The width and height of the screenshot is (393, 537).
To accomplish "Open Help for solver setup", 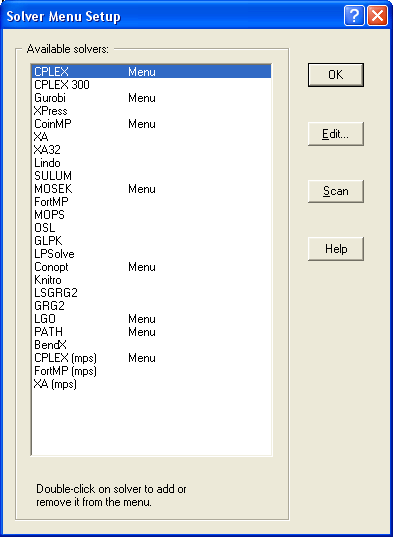I will coord(335,249).
